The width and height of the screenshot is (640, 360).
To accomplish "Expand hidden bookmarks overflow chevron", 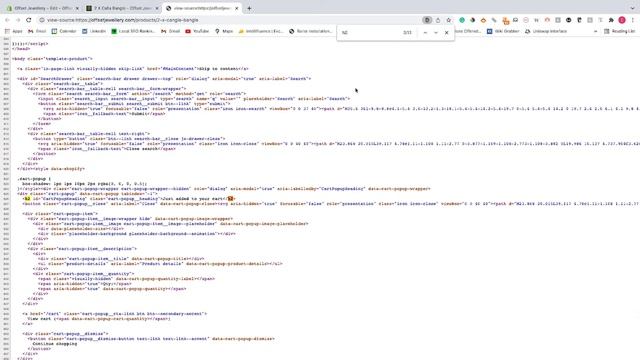I will coord(595,31).
